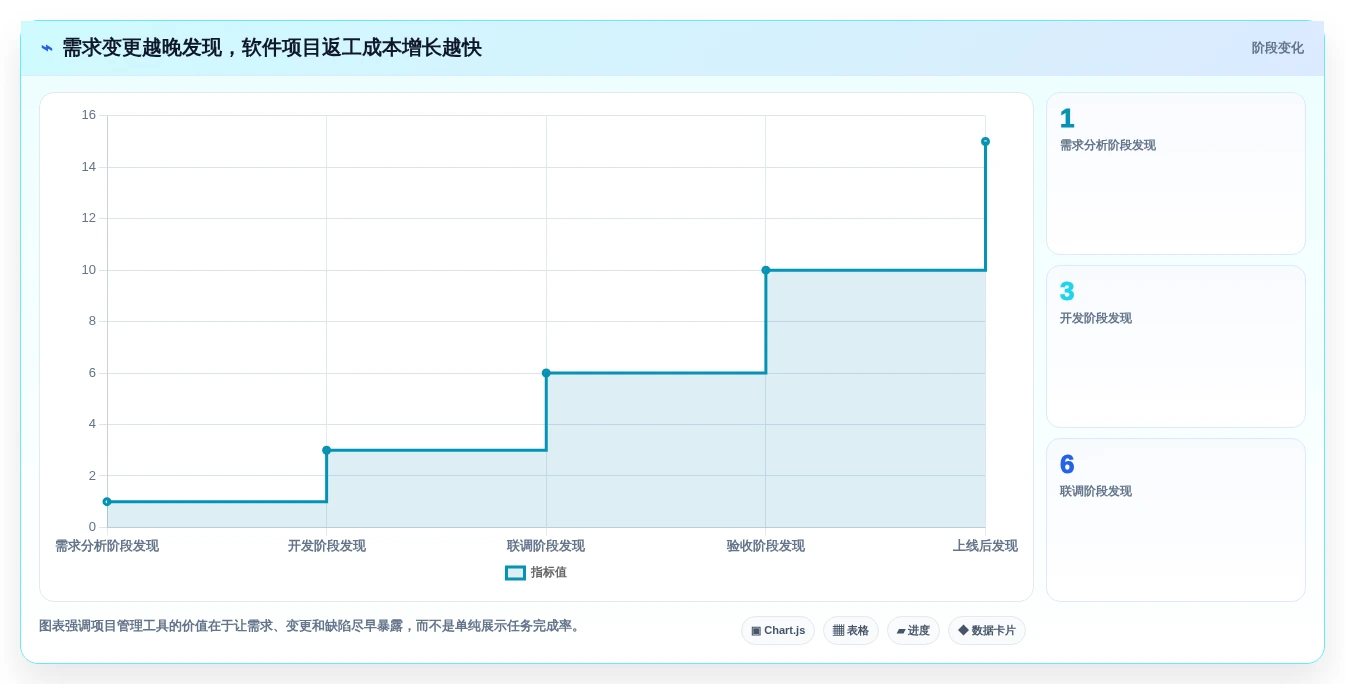Select the 进度 tag
This screenshot has height=684, width=1345.
[913, 631]
